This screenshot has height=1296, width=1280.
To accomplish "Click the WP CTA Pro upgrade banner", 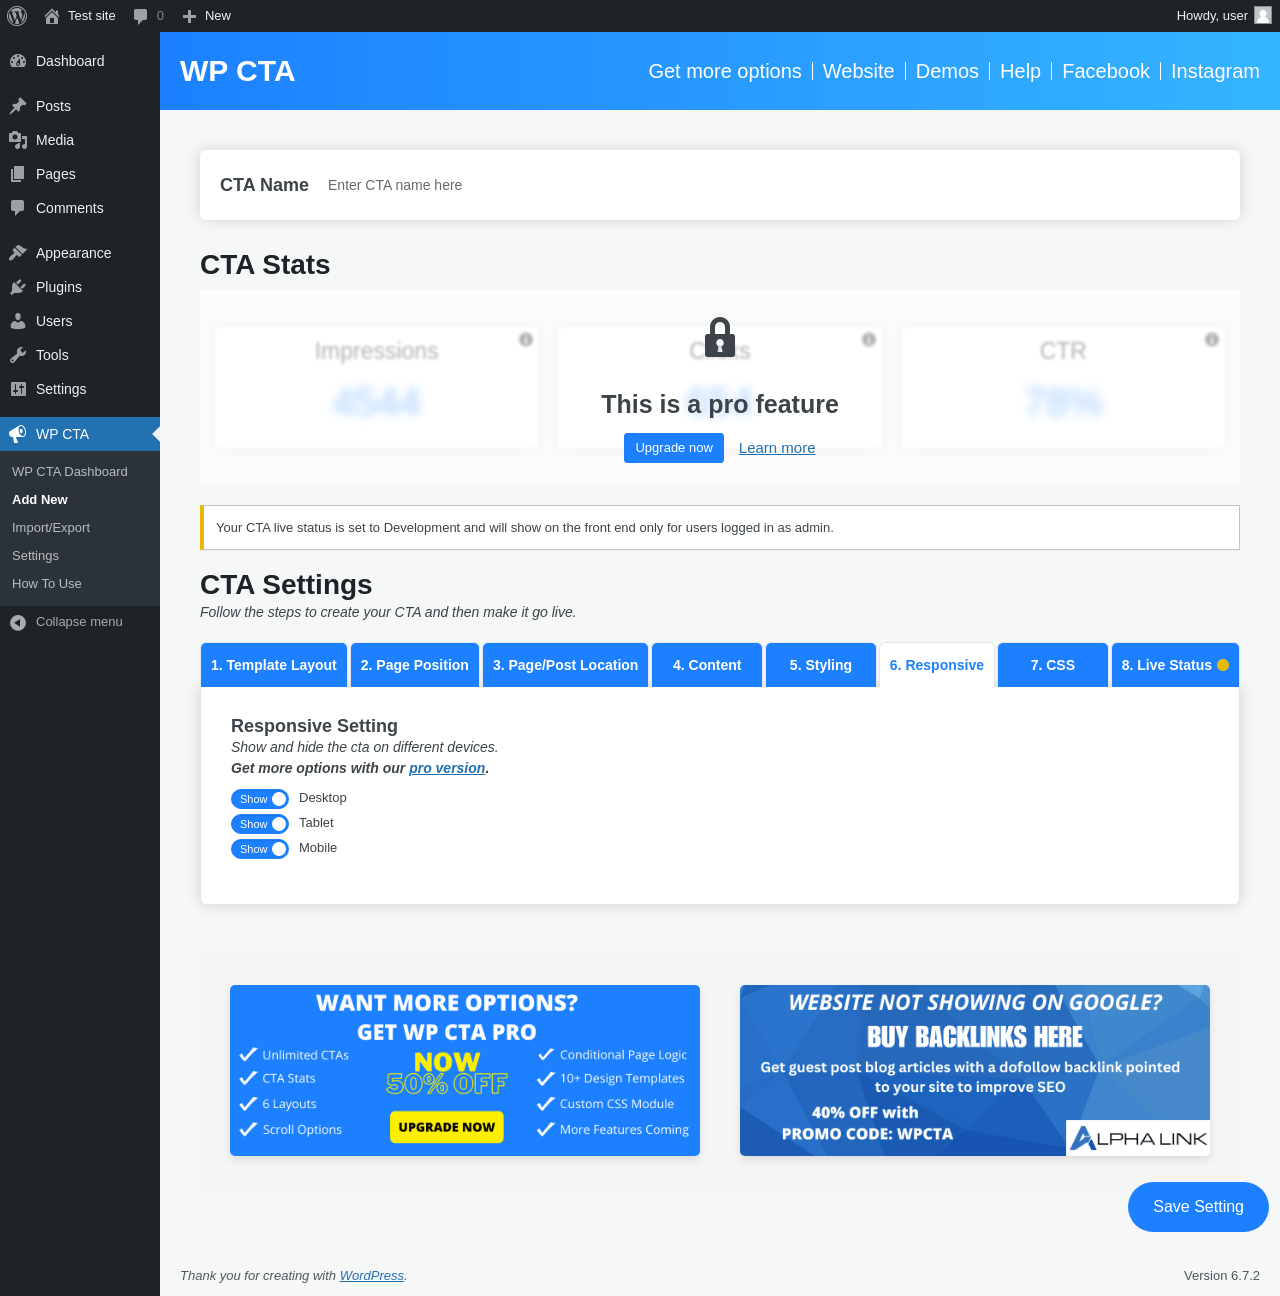I will pyautogui.click(x=465, y=1070).
